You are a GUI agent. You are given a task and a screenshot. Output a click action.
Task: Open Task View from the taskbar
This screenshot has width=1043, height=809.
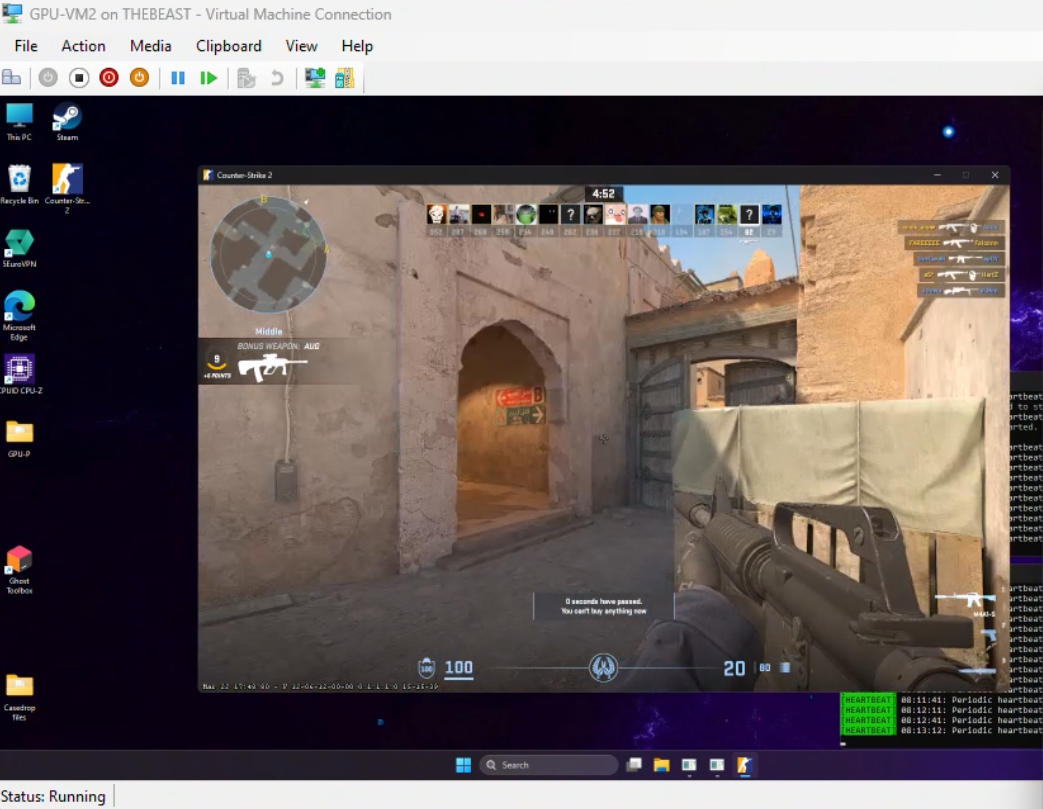coord(634,765)
